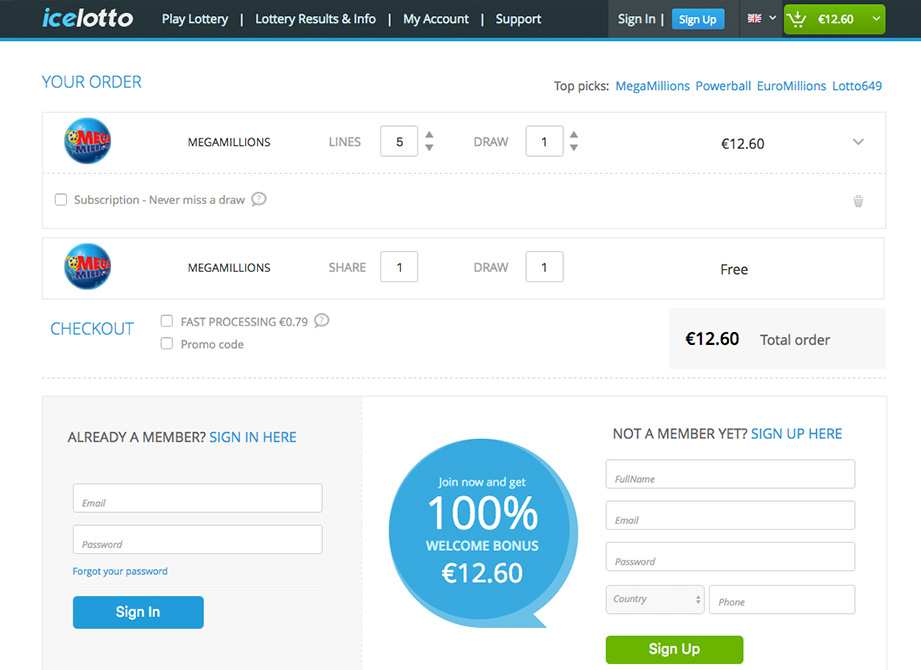921x670 pixels.
Task: Click the Free price label
Action: 734,270
